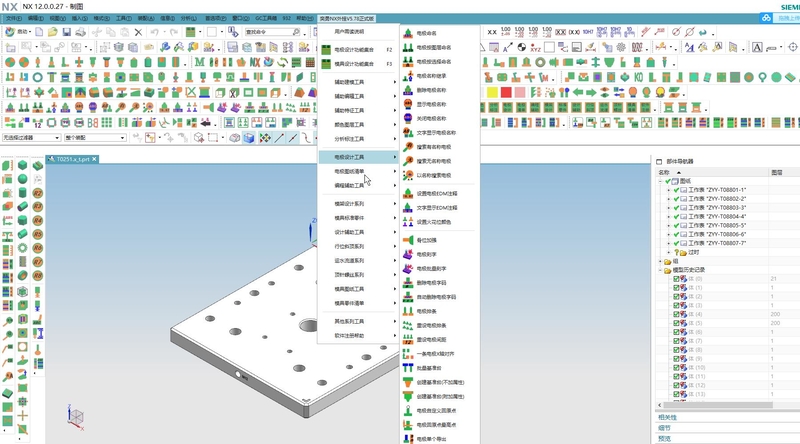Viewport: 800px width, 444px height.
Task: Click the 骨位加强 icon
Action: [408, 240]
